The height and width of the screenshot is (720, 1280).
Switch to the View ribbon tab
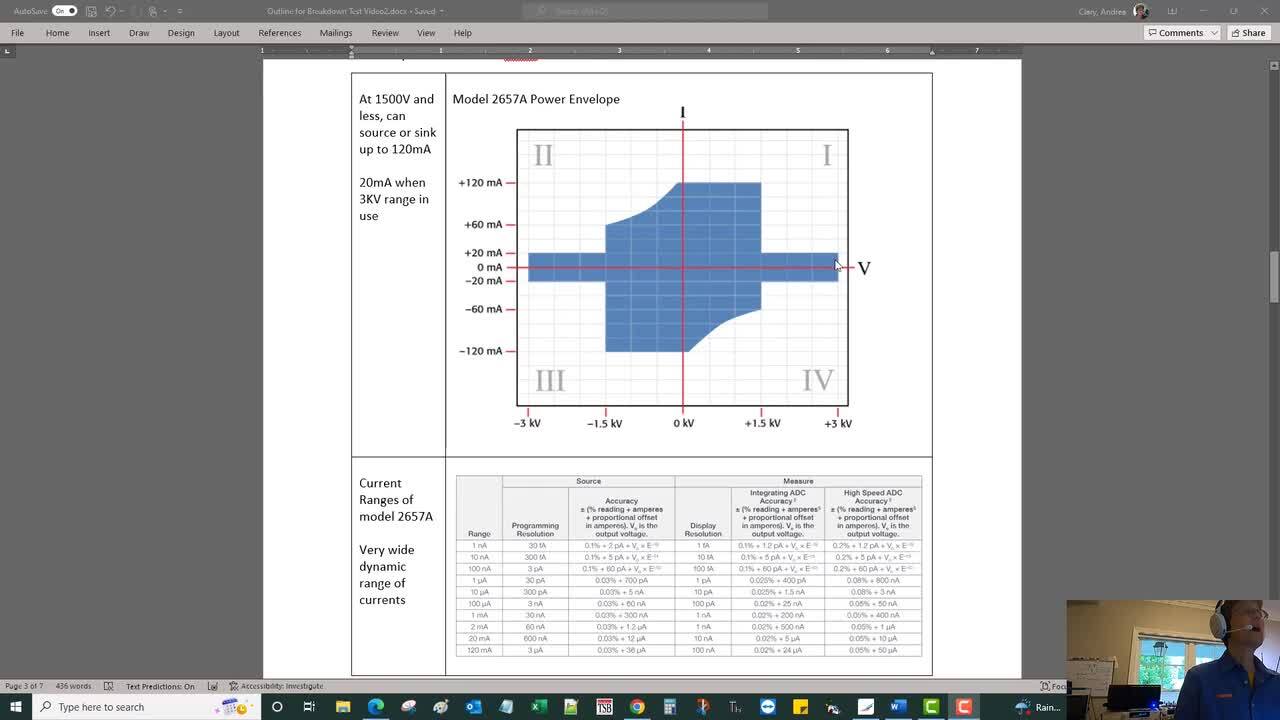coord(426,33)
